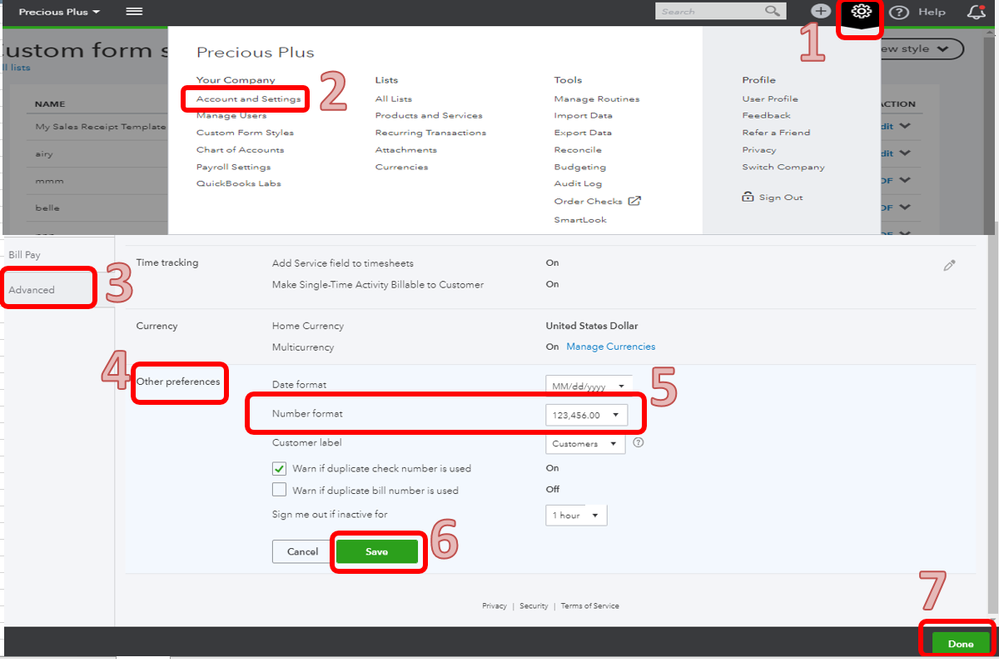Open the footer Privacy link
Screen dimensions: 999x659
[494, 606]
